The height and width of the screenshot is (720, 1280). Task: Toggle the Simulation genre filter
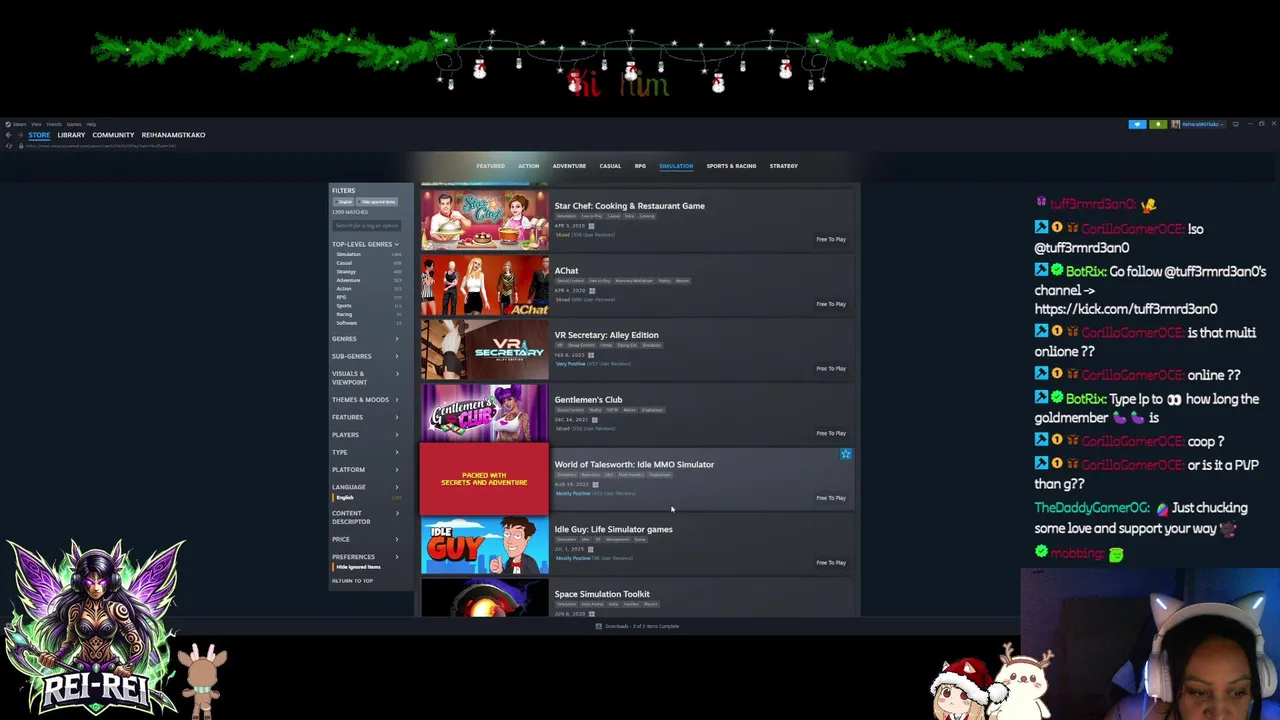[x=348, y=254]
